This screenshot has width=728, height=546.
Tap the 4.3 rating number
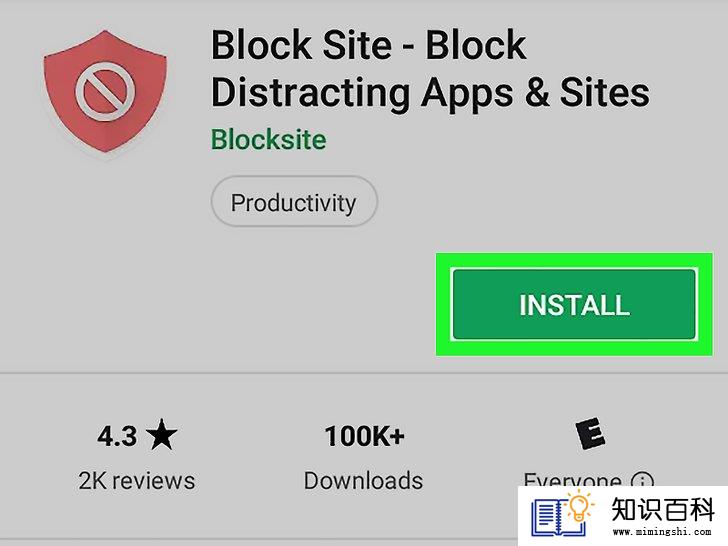117,436
